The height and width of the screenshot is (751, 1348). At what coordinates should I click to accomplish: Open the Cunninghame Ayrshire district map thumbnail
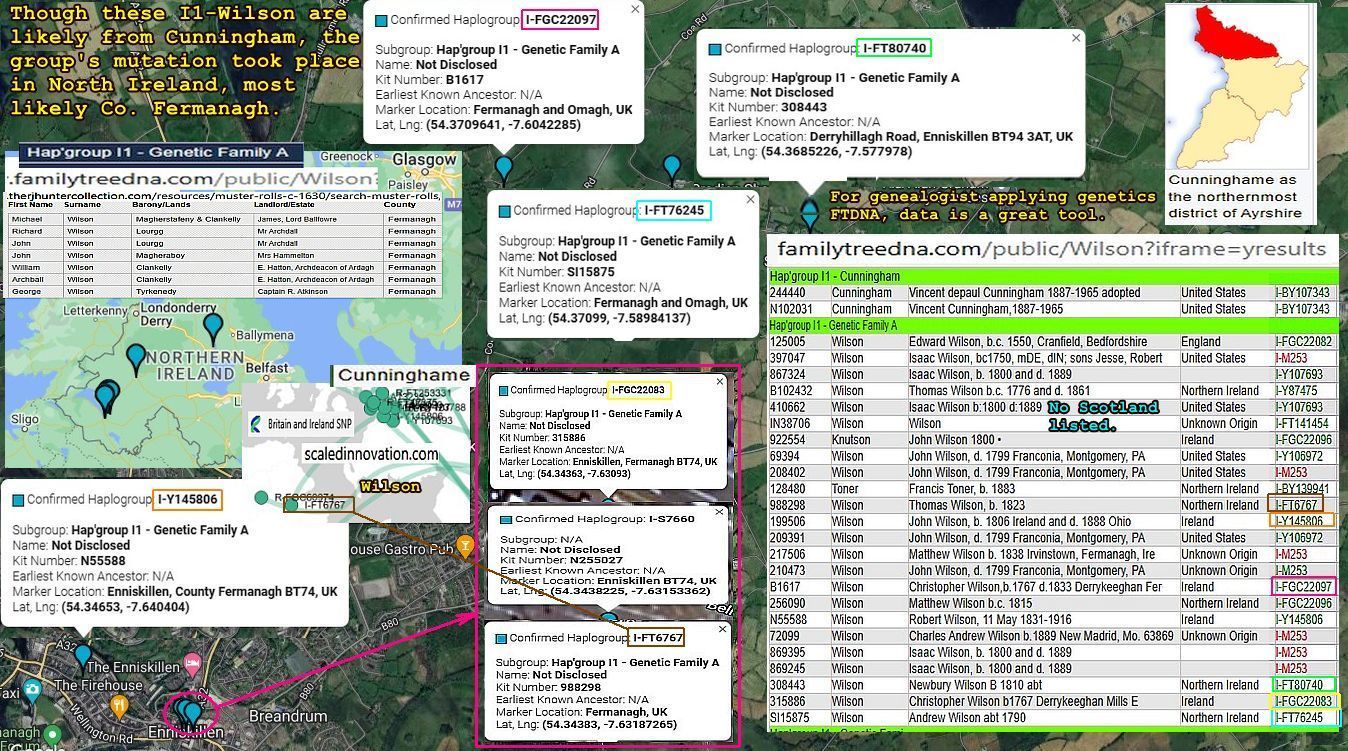(x=1240, y=87)
